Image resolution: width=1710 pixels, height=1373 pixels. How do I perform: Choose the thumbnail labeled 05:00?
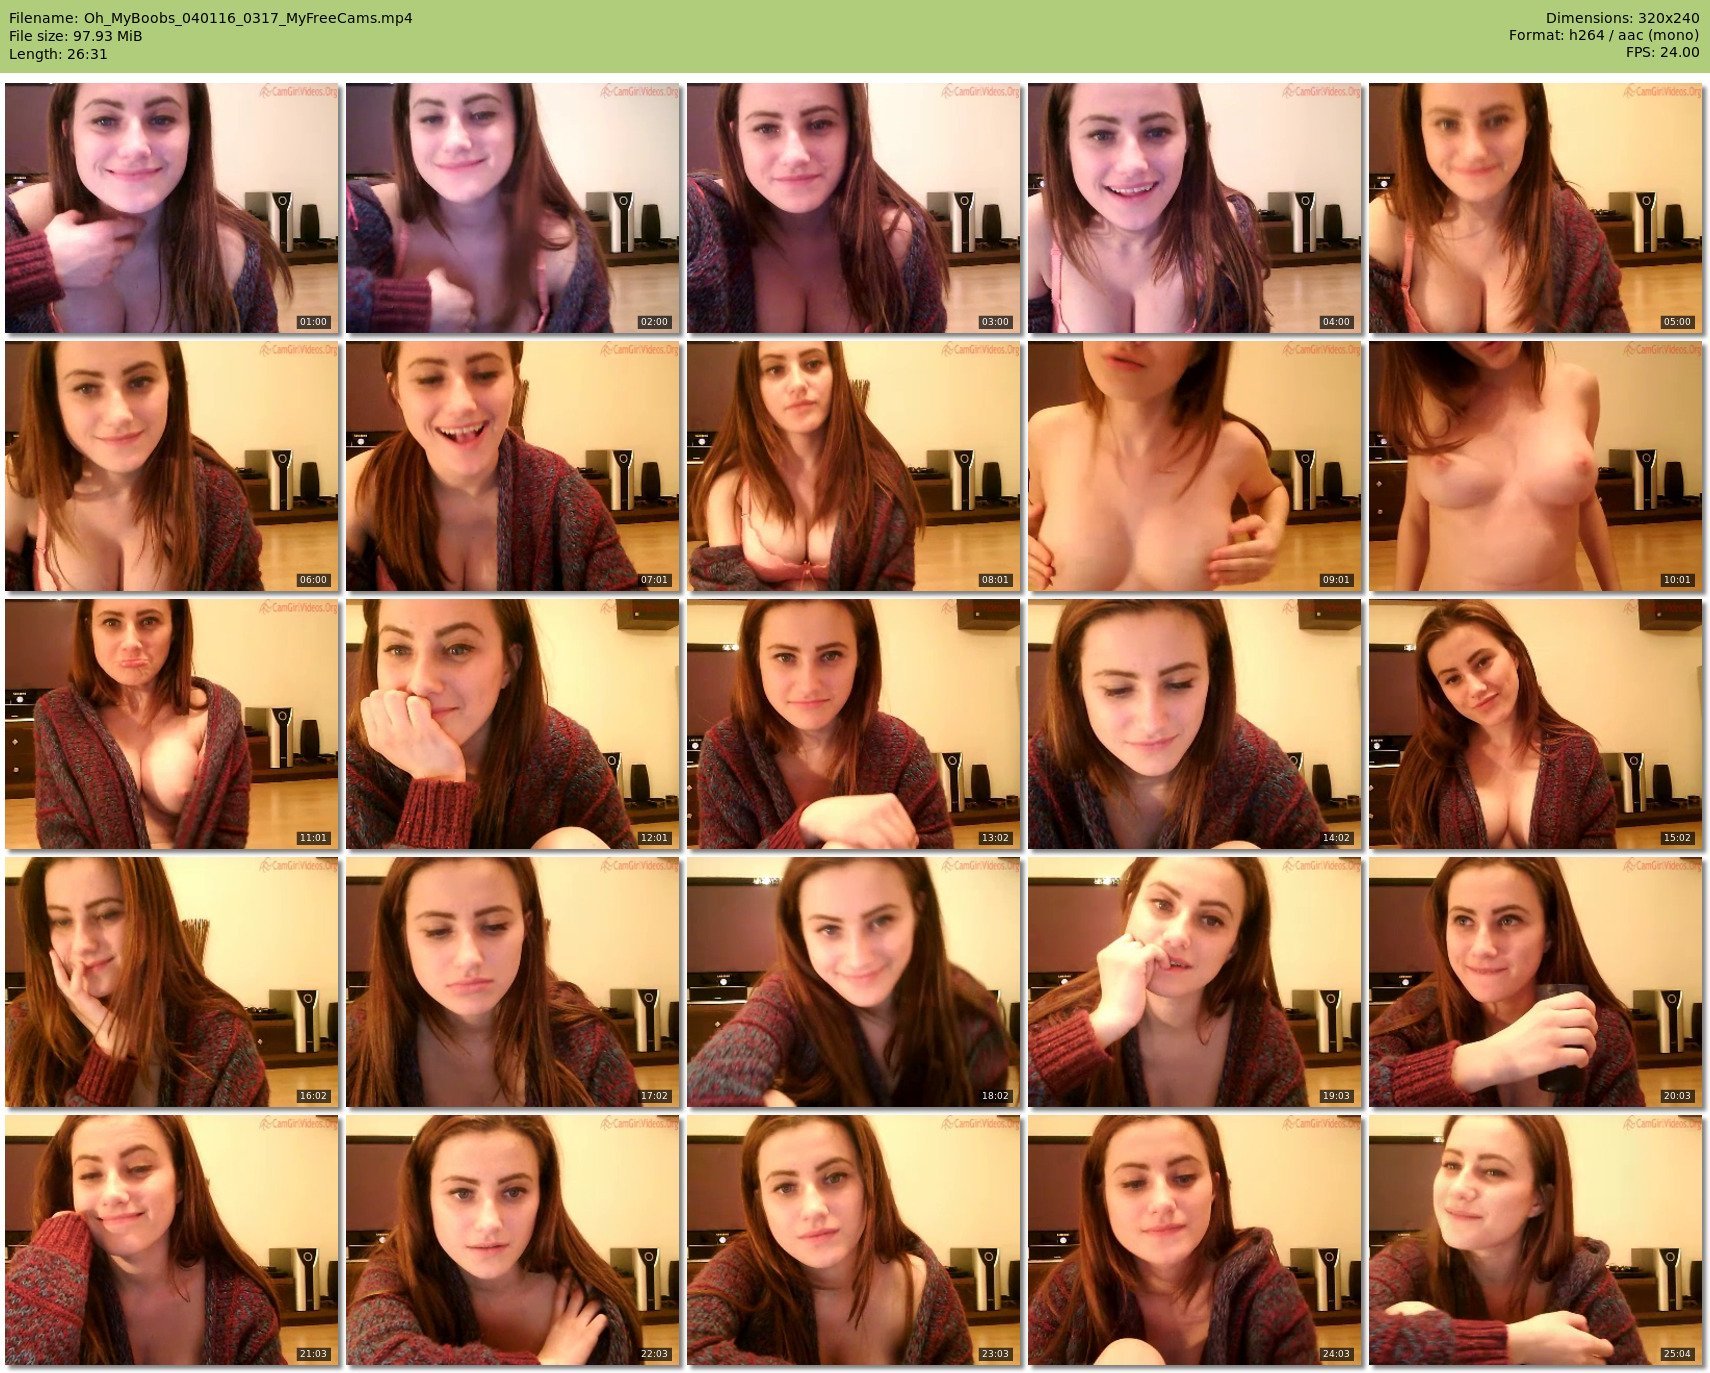tap(1536, 208)
